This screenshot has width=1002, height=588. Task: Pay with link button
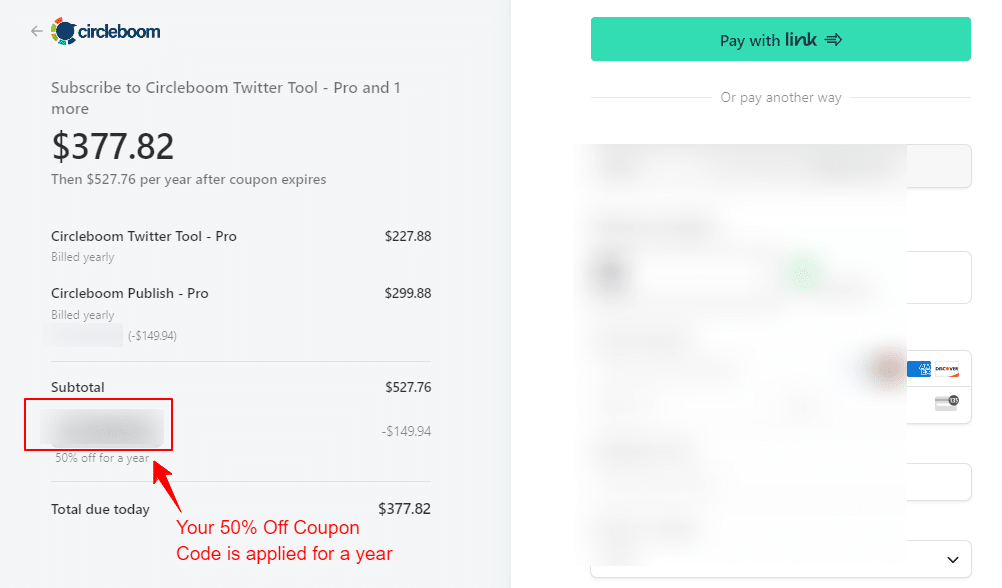click(x=780, y=40)
